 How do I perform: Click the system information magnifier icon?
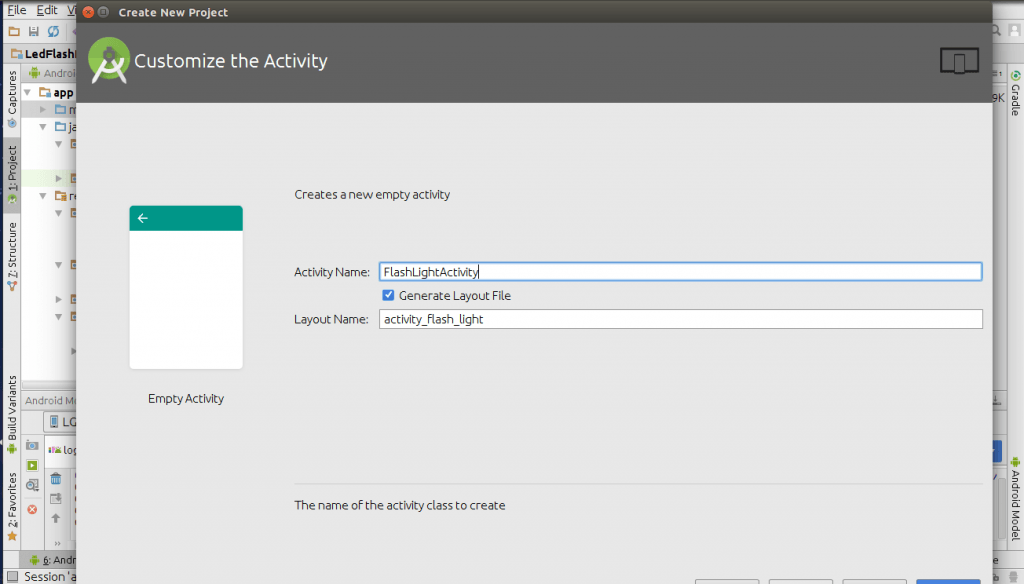32,485
